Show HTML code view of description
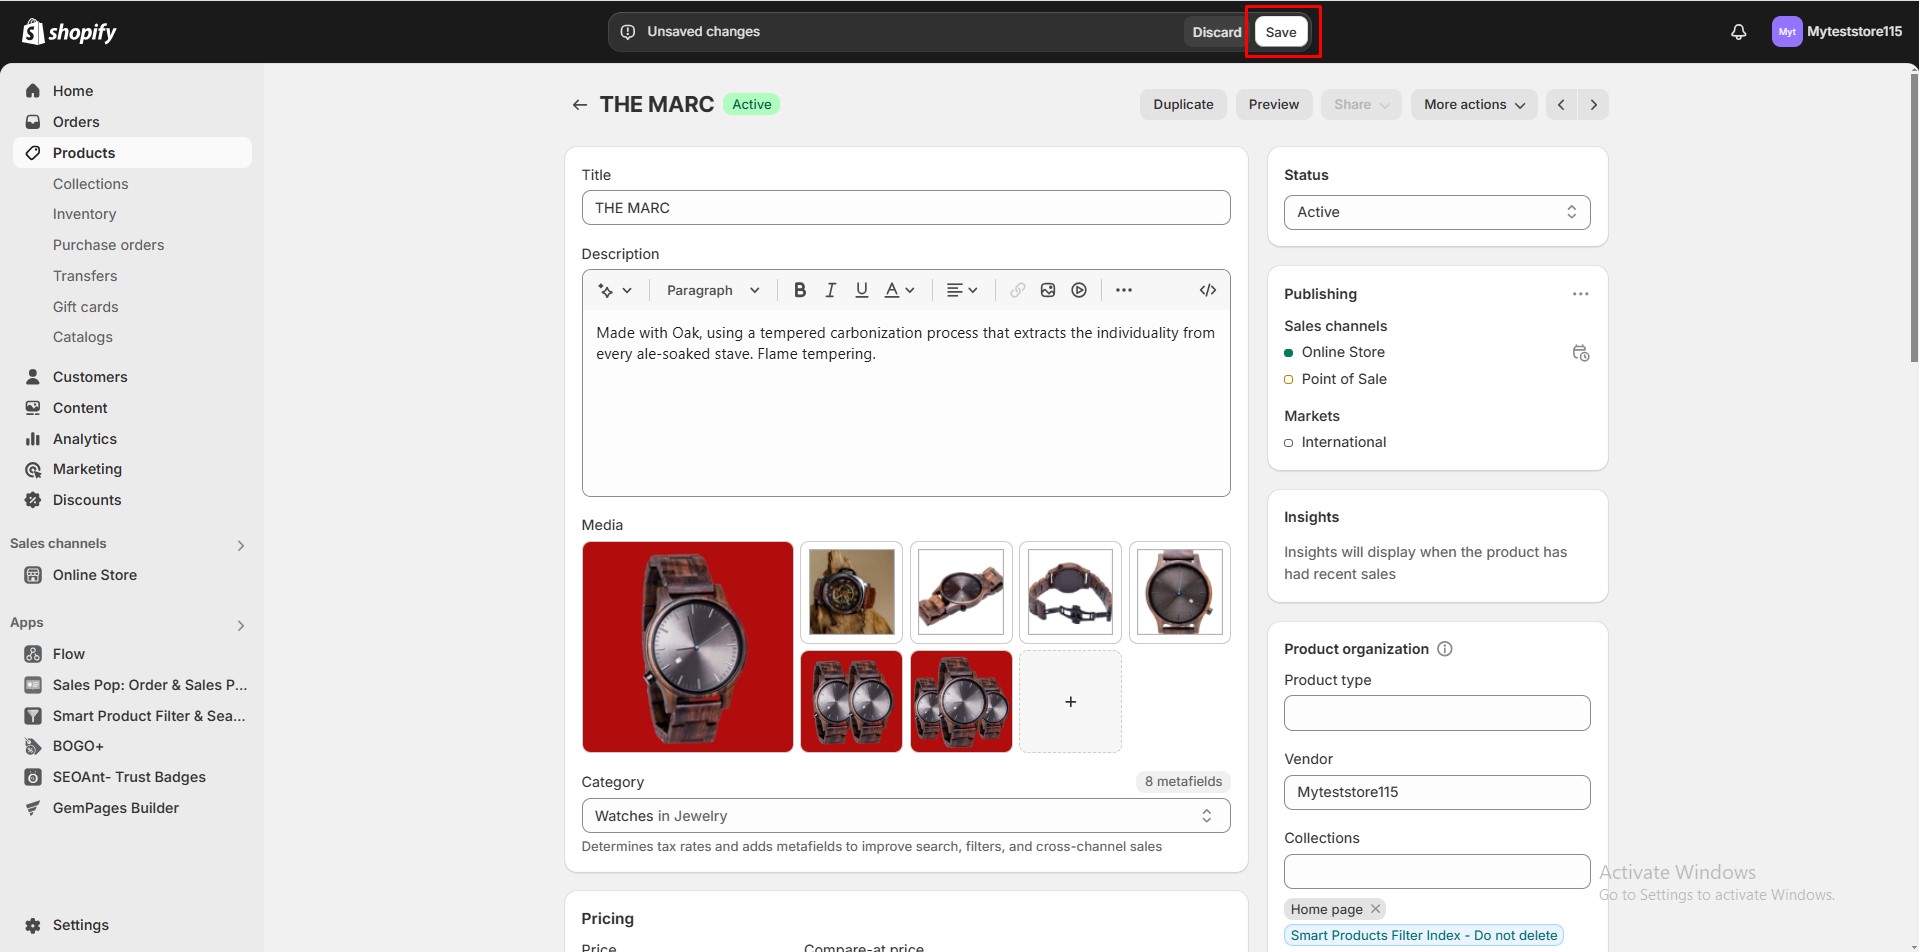This screenshot has height=952, width=1919. (1207, 290)
